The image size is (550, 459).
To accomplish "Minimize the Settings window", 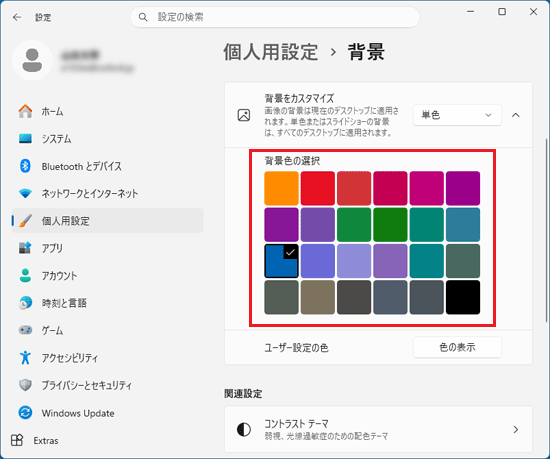I will point(471,12).
